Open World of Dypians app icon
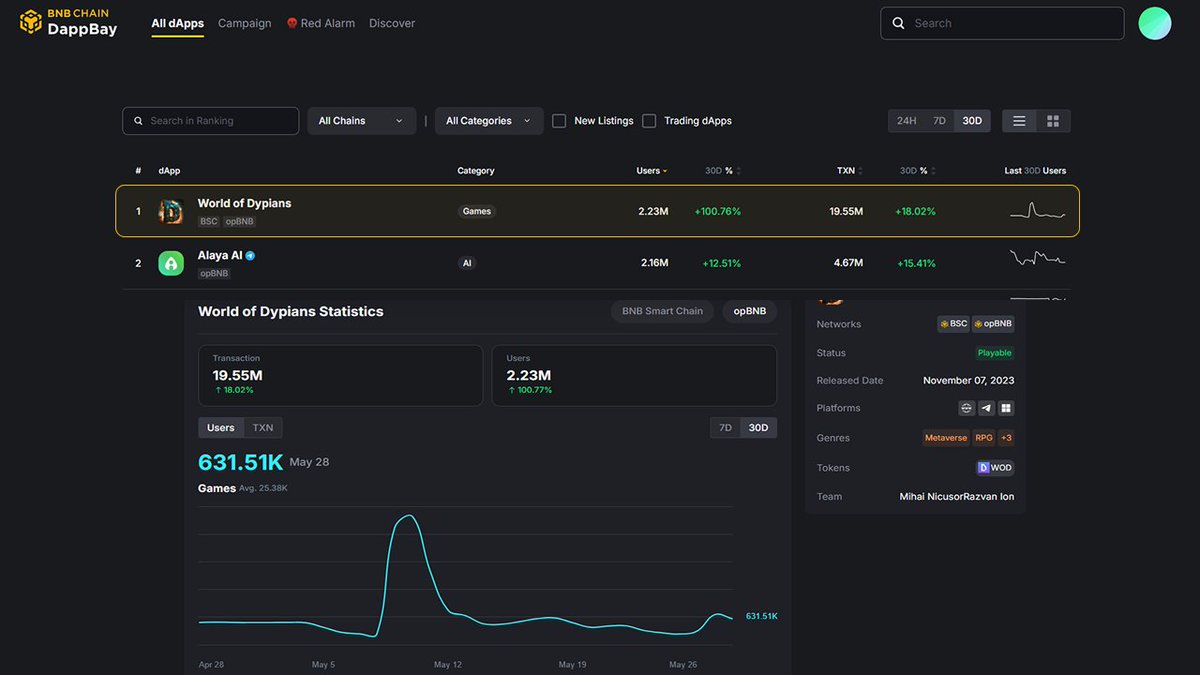The image size is (1200, 675). click(x=171, y=211)
